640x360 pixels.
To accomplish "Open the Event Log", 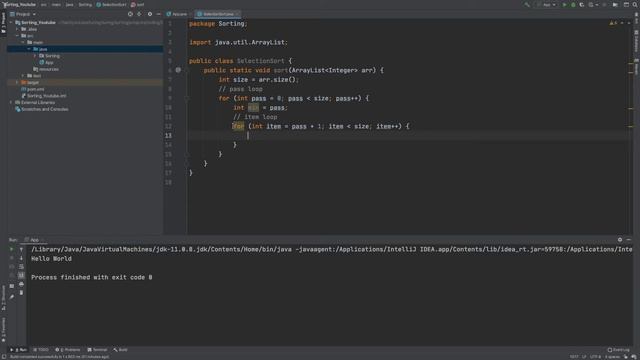I will [618, 350].
